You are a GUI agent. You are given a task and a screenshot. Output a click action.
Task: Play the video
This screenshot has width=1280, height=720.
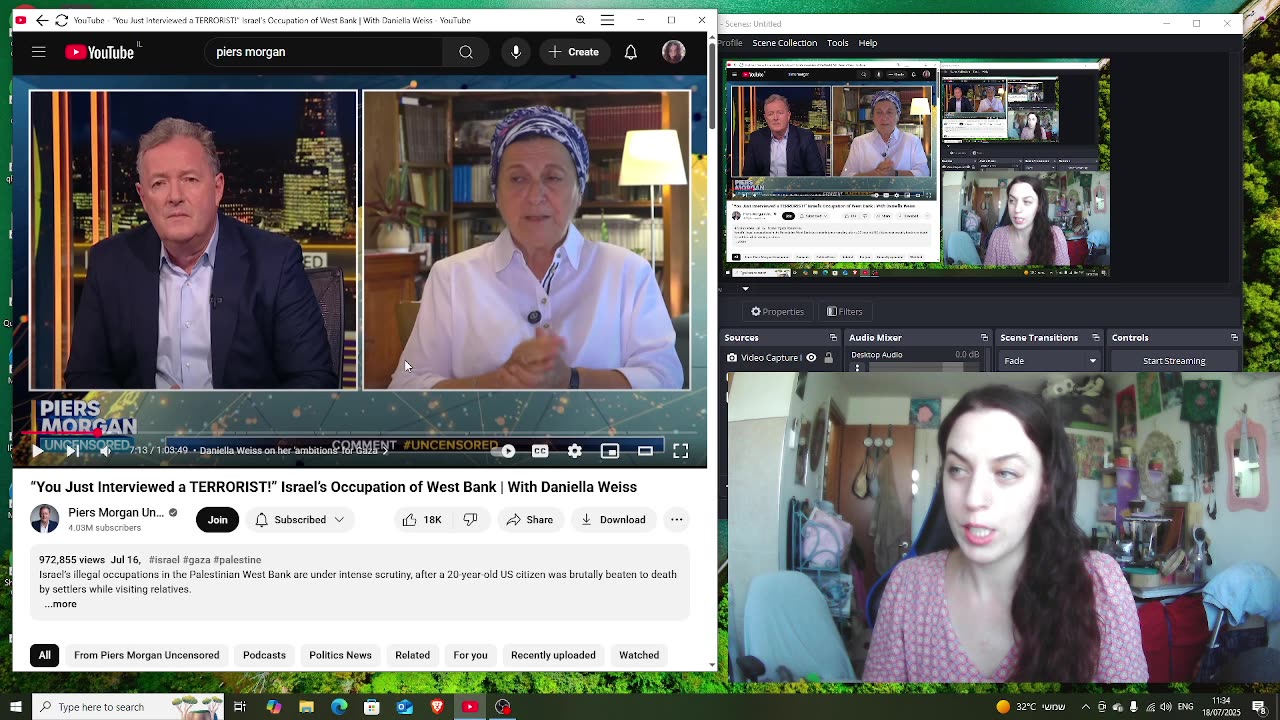tap(37, 451)
